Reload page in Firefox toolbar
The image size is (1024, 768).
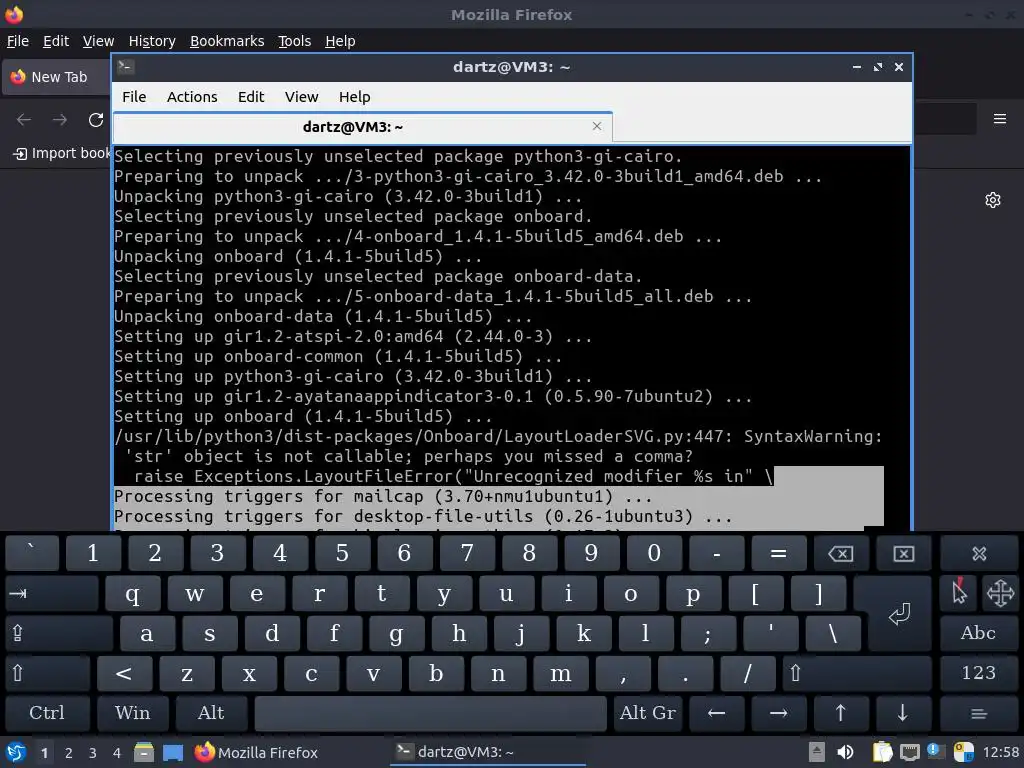pos(96,120)
